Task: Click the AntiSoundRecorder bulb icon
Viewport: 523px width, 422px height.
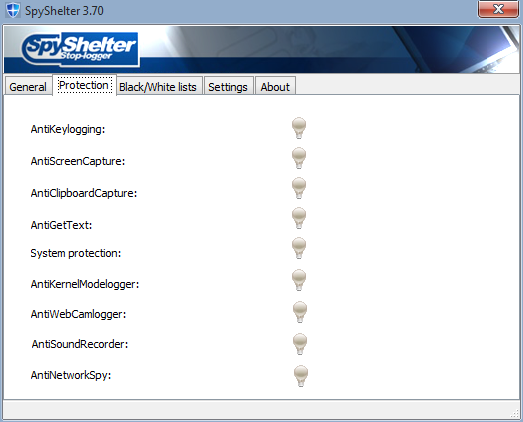Action: click(x=300, y=344)
